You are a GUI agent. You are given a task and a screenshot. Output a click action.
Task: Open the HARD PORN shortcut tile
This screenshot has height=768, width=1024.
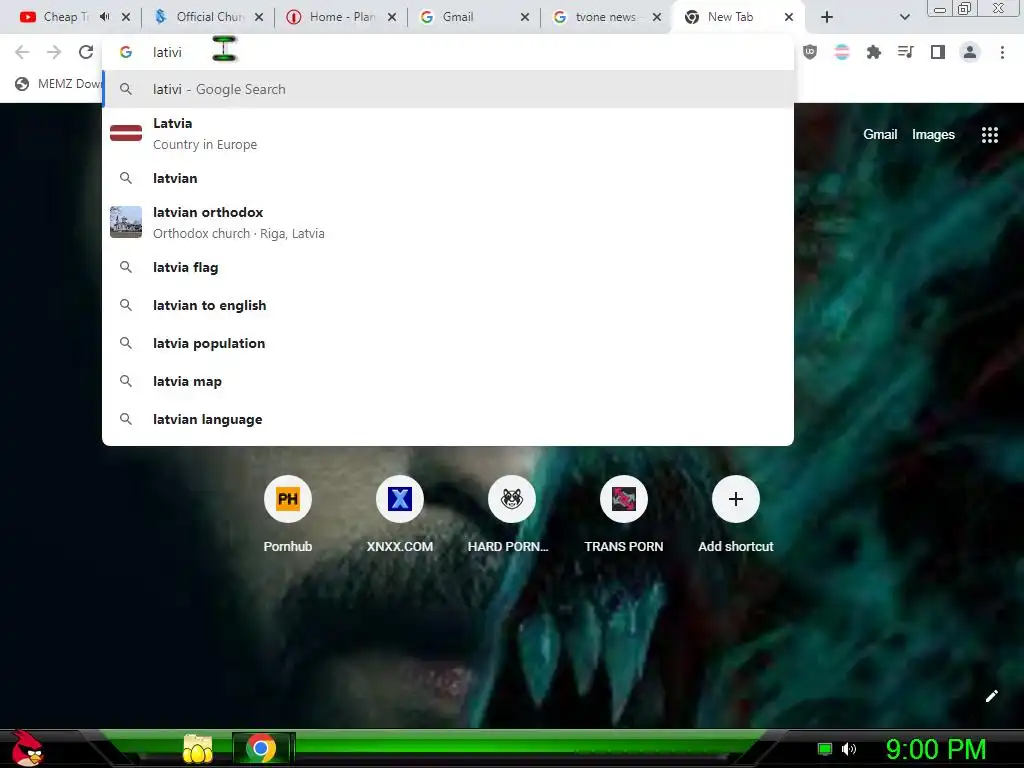tap(511, 515)
